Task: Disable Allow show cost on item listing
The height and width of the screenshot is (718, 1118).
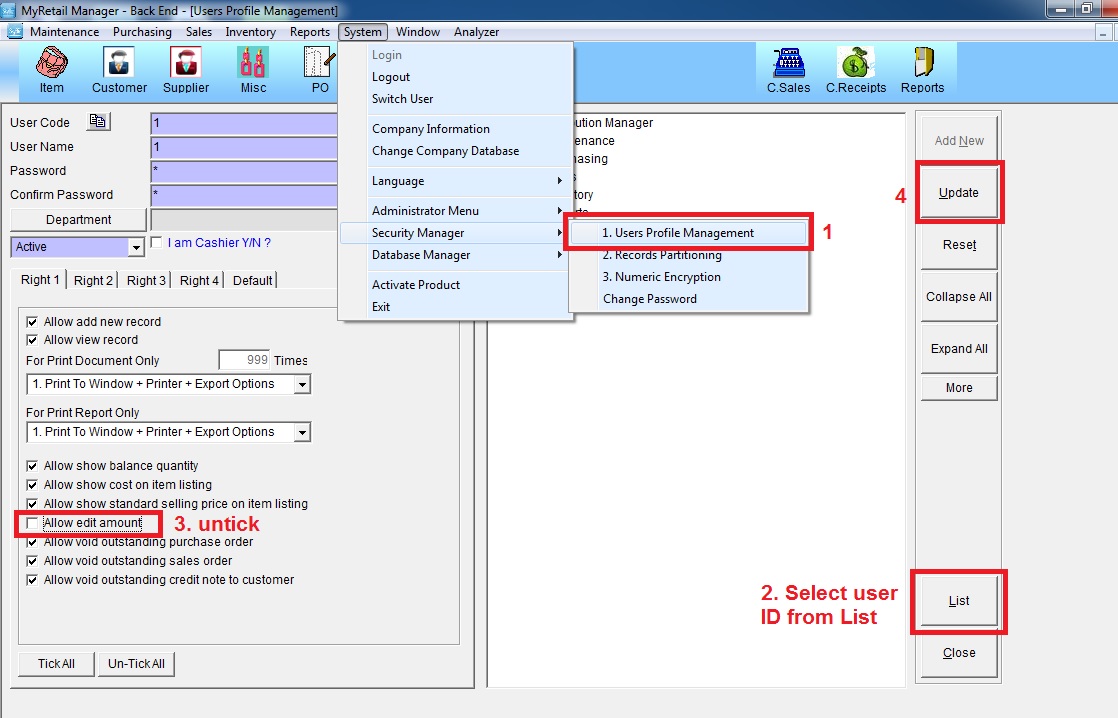Action: coord(33,485)
